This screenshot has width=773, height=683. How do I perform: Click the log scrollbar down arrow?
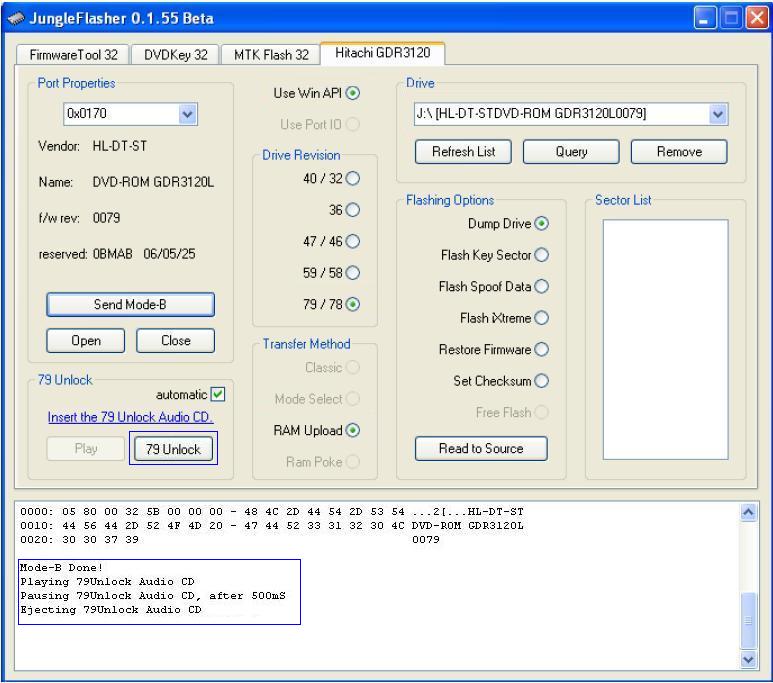click(x=749, y=660)
